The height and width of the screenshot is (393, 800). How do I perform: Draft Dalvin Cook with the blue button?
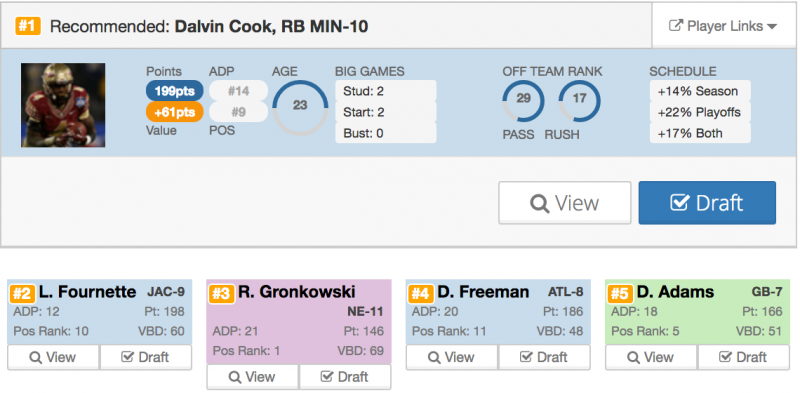[707, 203]
